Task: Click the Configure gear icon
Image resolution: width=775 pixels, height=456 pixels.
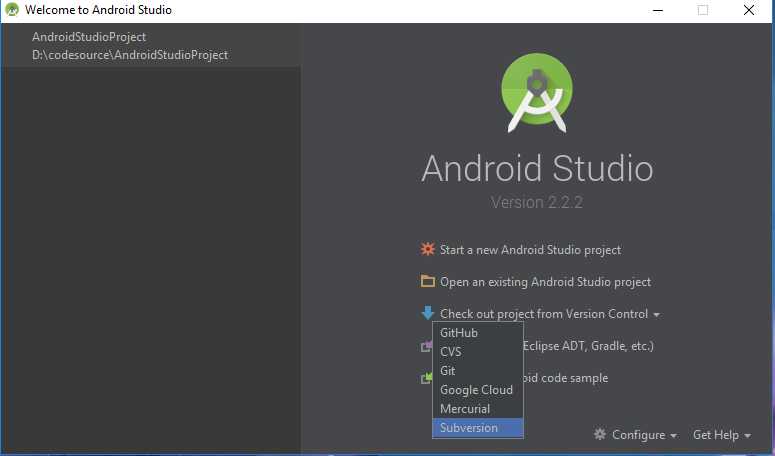Action: pyautogui.click(x=600, y=434)
